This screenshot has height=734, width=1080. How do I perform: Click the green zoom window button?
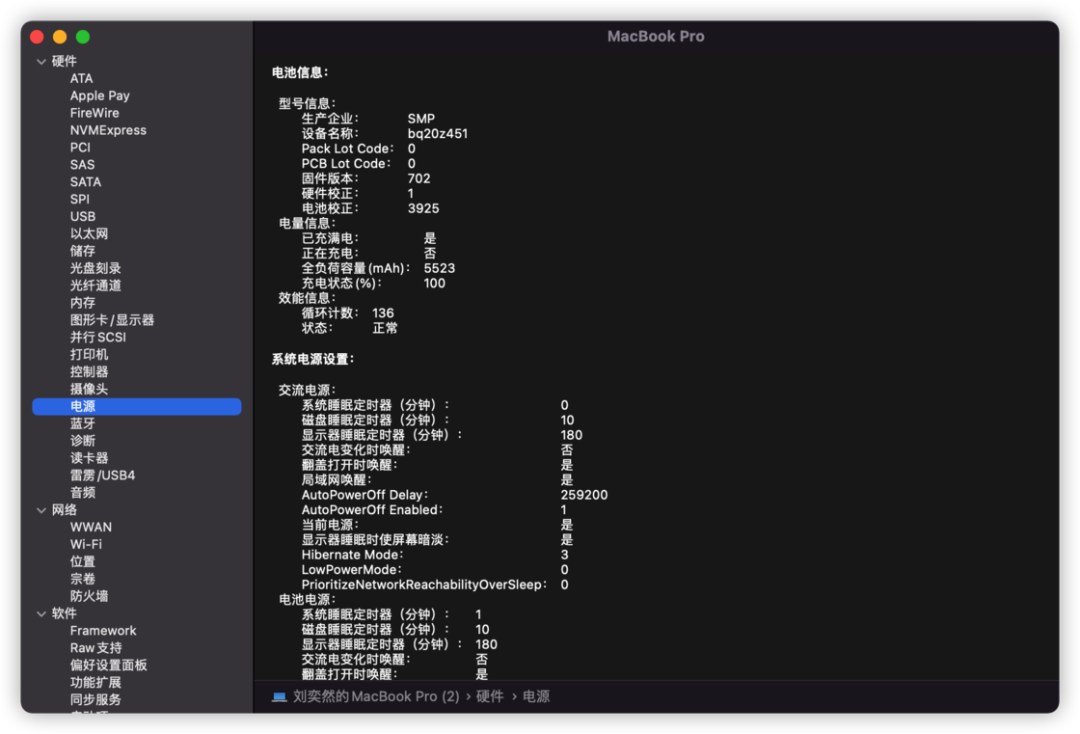tap(83, 36)
